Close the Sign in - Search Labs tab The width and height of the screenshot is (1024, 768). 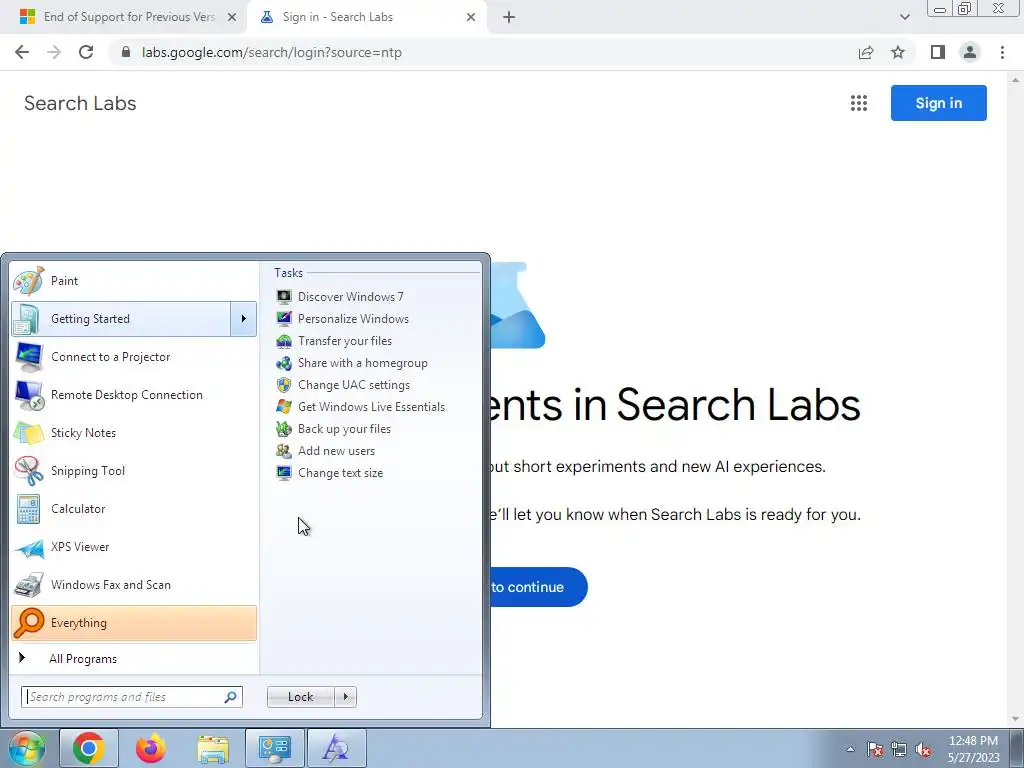pos(471,17)
